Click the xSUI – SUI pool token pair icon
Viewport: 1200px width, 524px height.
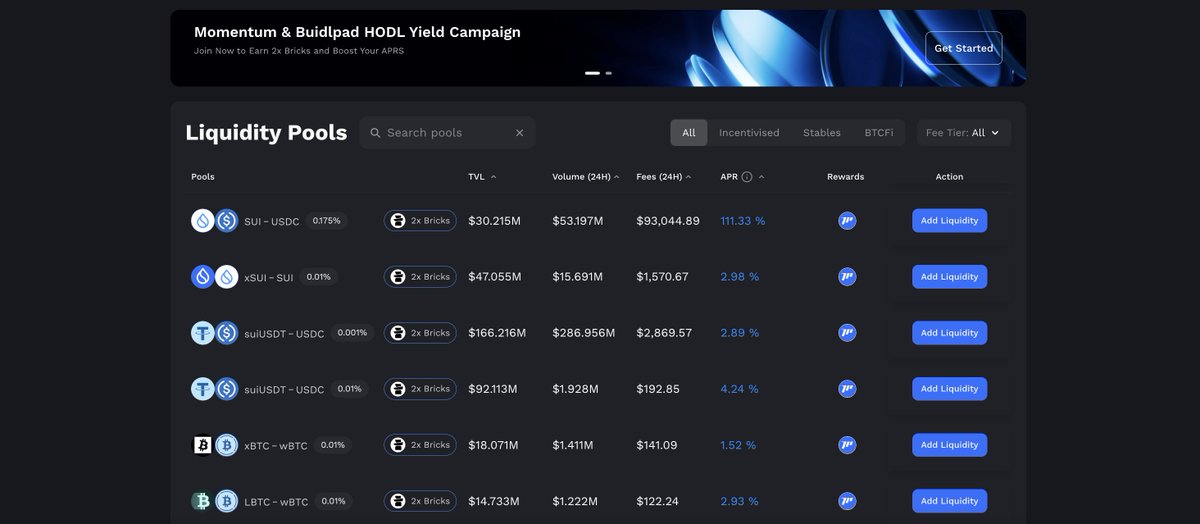[x=214, y=277]
